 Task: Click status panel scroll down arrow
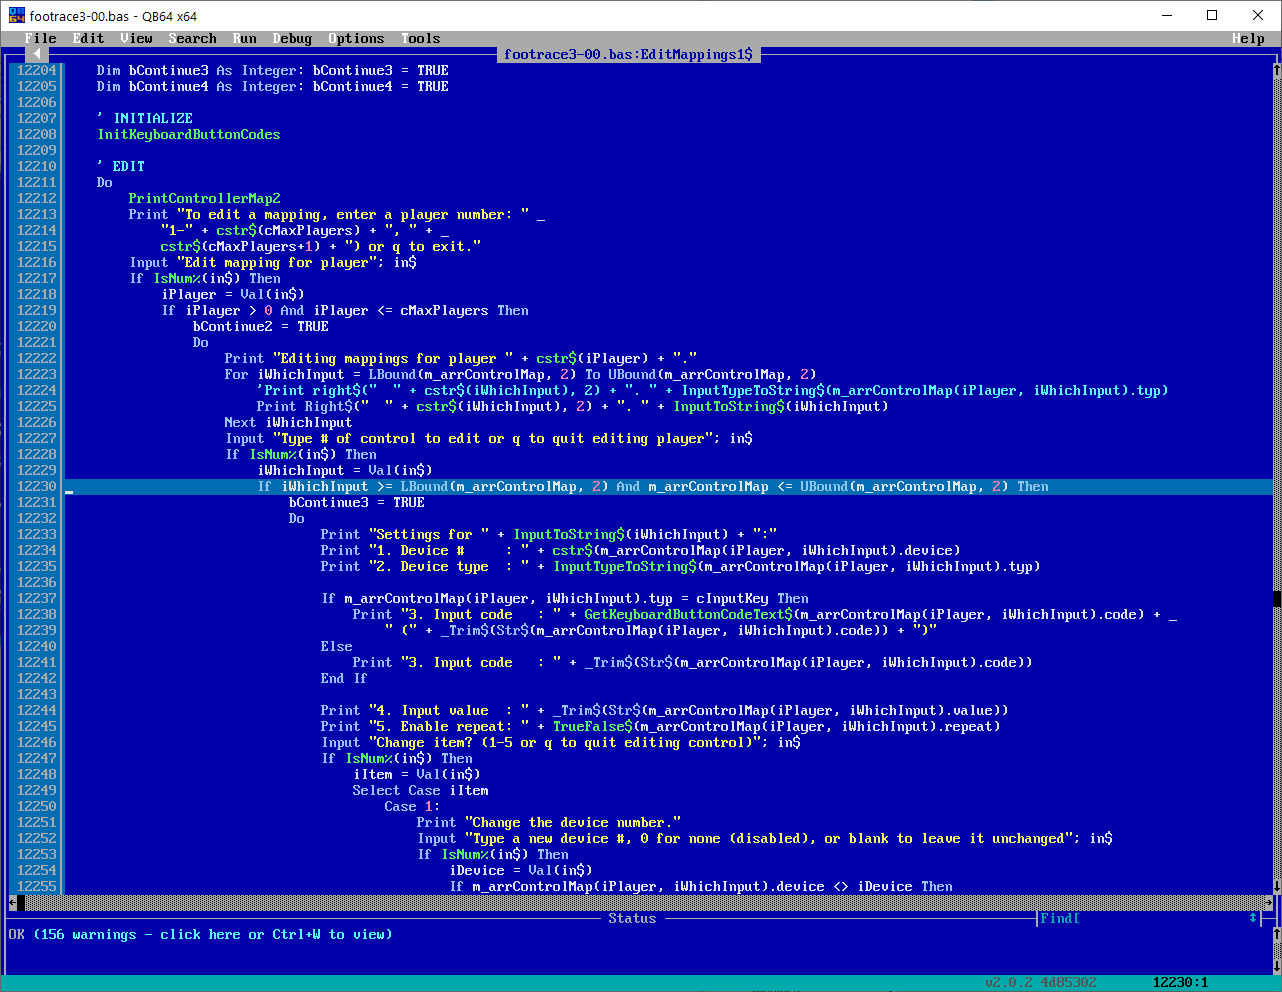click(x=1276, y=966)
